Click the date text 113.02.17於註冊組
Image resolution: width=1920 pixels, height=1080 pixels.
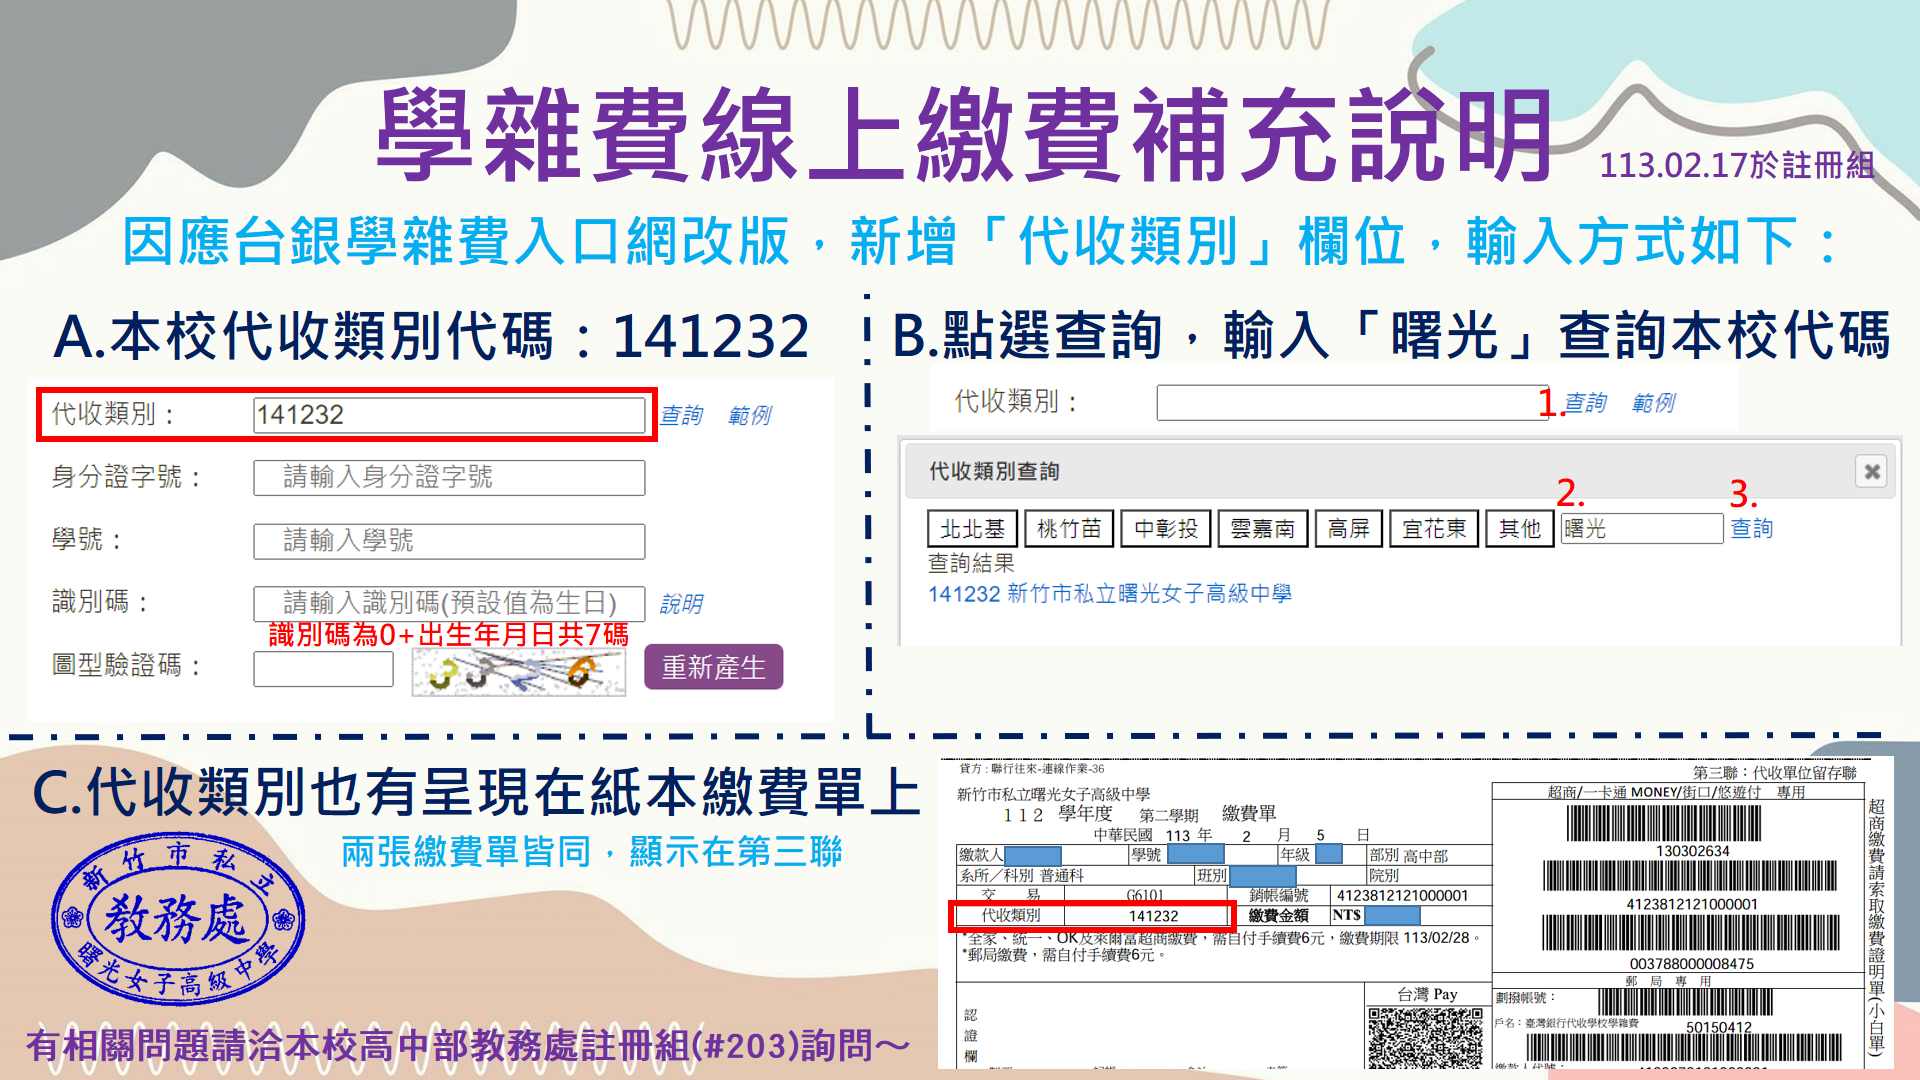1737,165
